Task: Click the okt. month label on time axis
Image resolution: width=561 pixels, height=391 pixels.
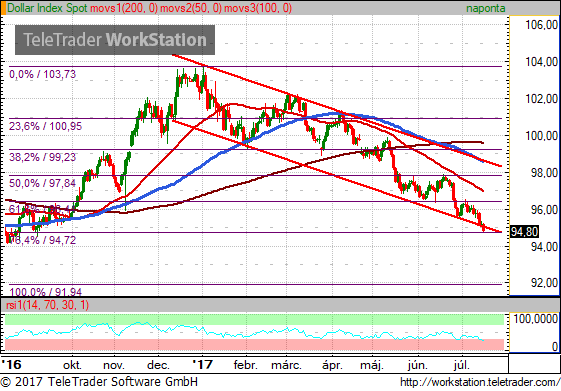Action: (x=72, y=365)
